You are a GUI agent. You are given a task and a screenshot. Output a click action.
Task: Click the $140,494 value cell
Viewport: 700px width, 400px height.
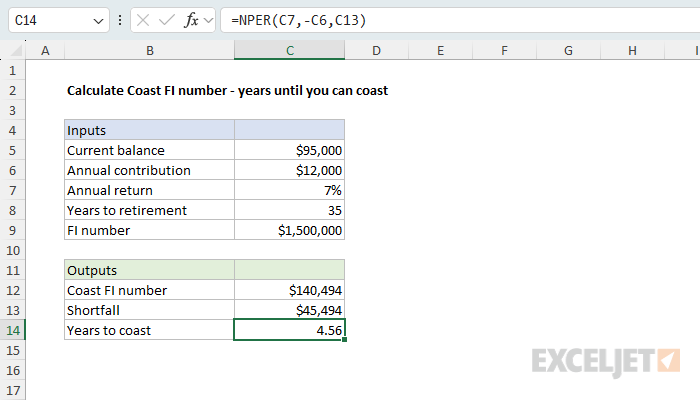[289, 291]
